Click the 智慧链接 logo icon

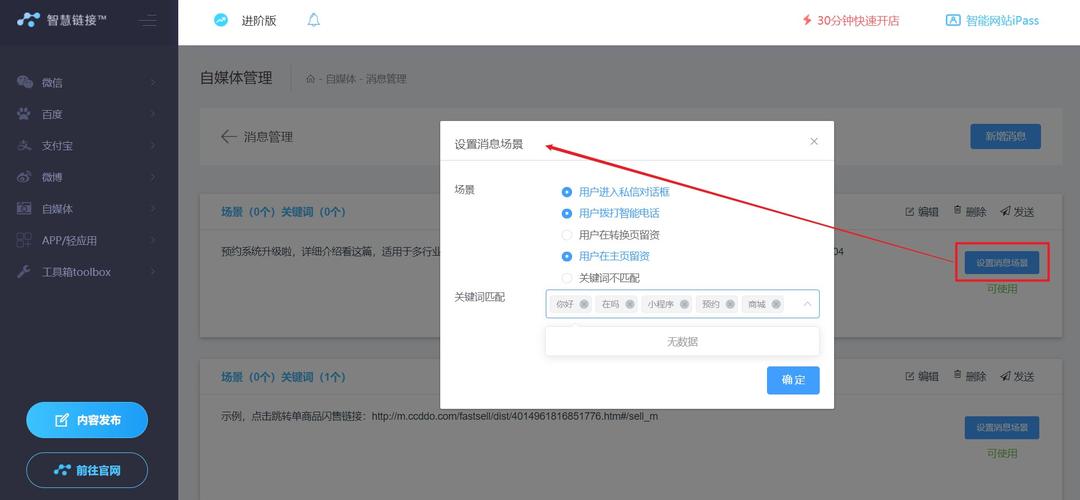click(x=29, y=20)
